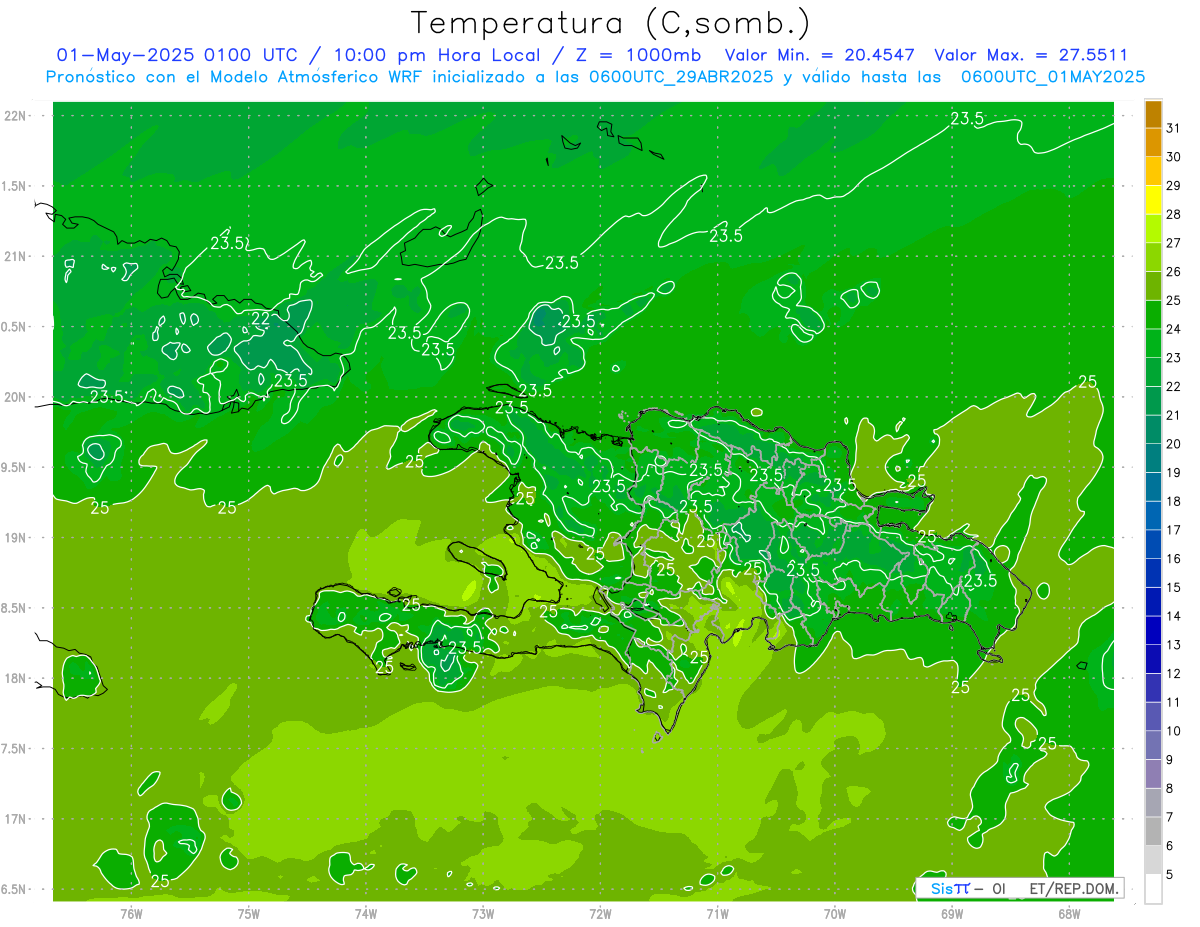Click the "70W" longitude axis label
Image resolution: width=1200 pixels, height=927 pixels.
(x=834, y=913)
